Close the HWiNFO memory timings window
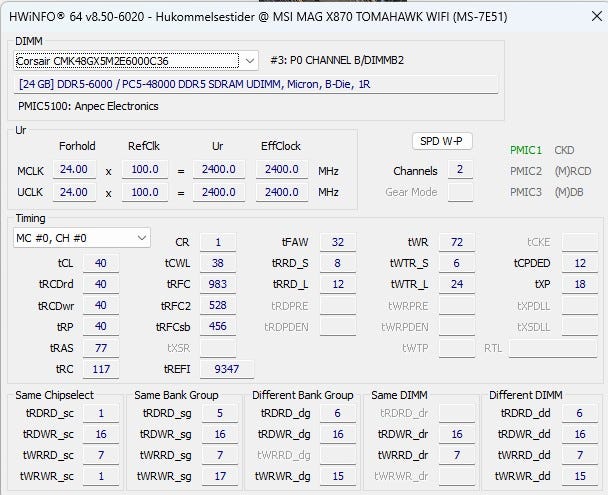This screenshot has width=608, height=495. coord(597,16)
